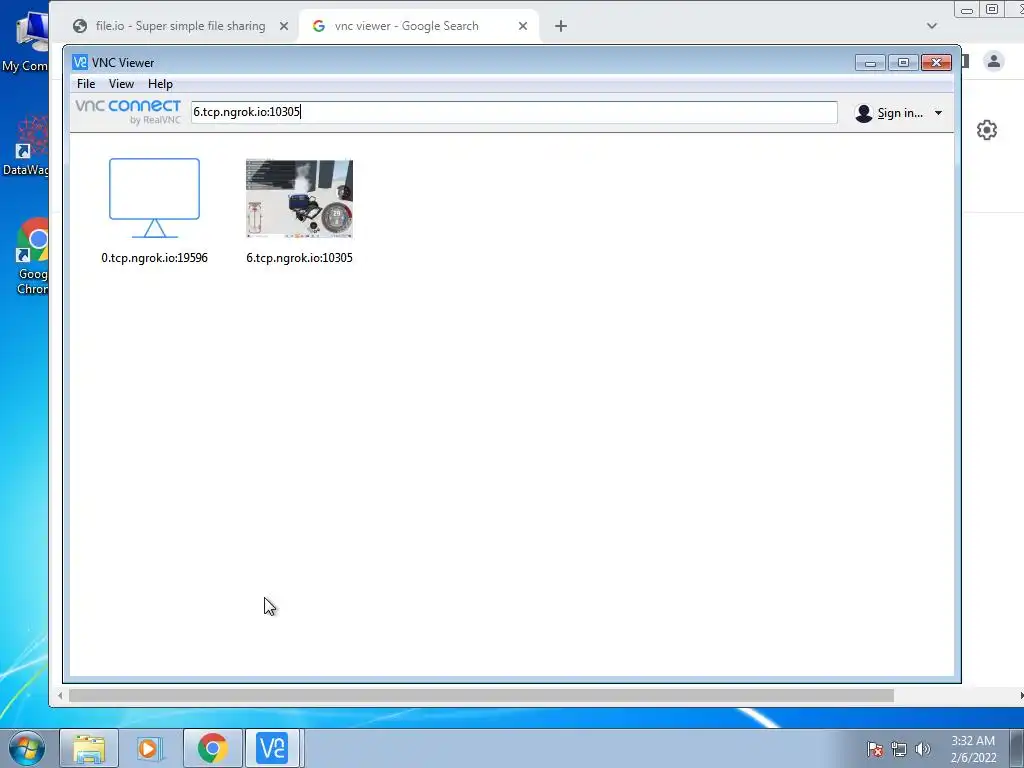Viewport: 1024px width, 768px height.
Task: Close the VNC Viewer window
Action: 936,63
